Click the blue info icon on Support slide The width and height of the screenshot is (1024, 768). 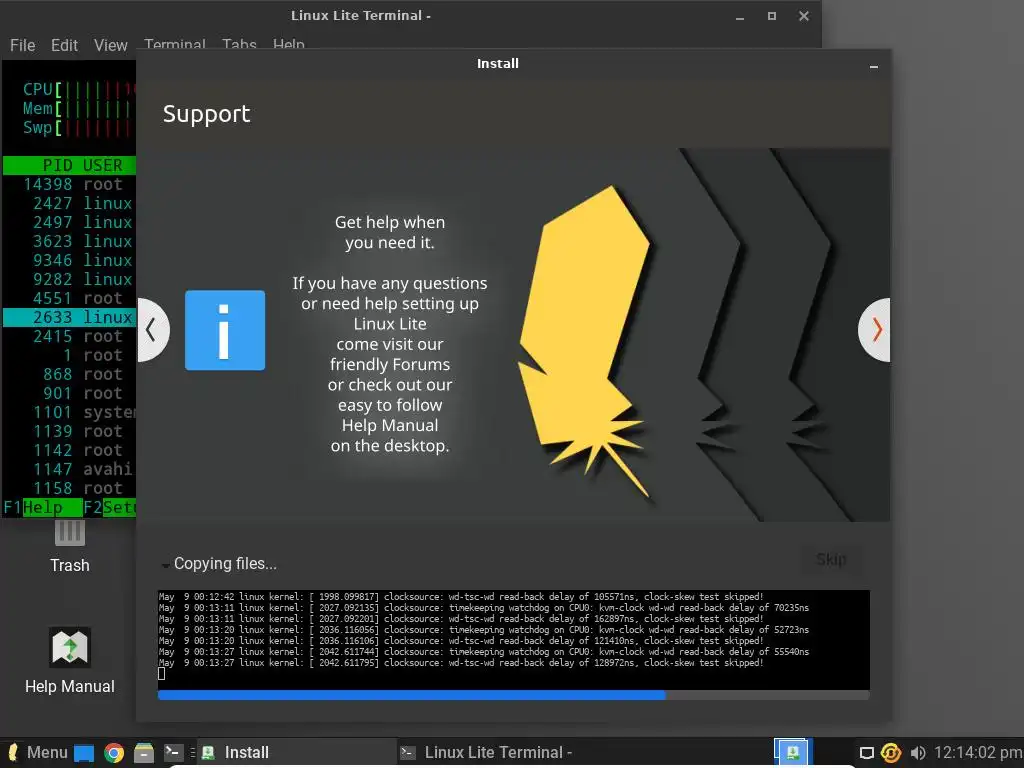225,330
